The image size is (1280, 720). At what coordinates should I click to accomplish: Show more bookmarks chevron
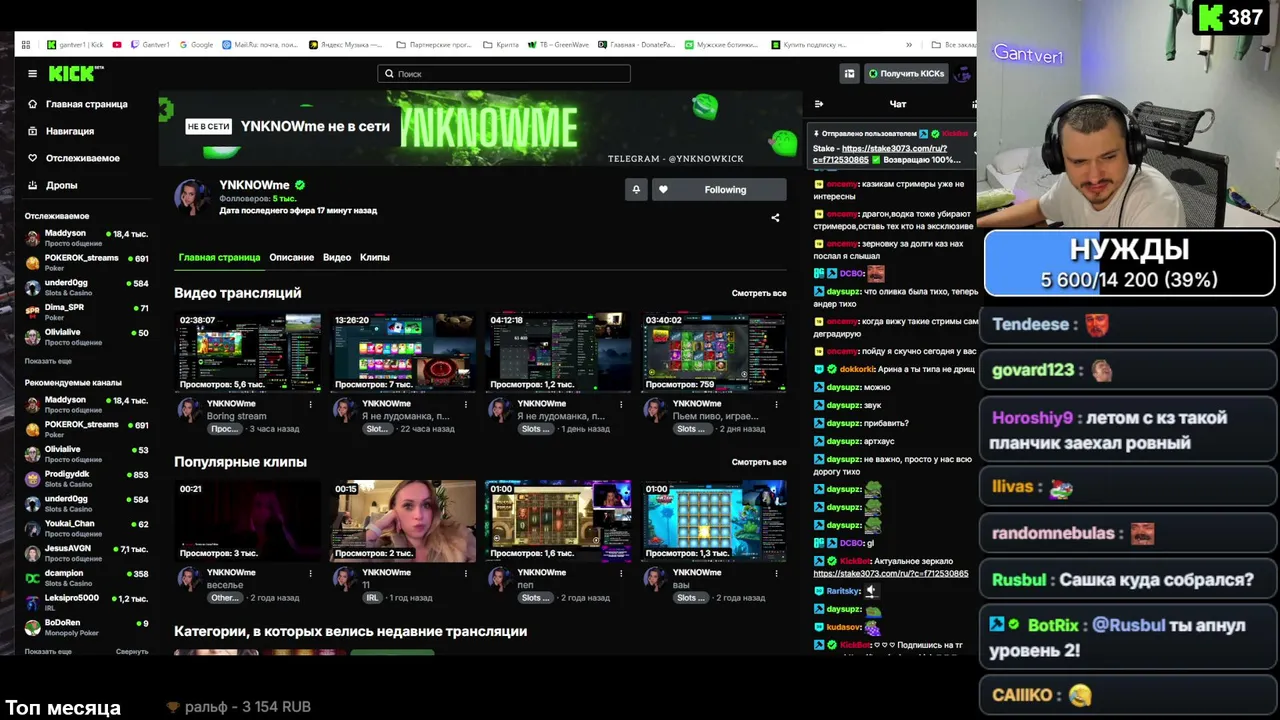[909, 44]
